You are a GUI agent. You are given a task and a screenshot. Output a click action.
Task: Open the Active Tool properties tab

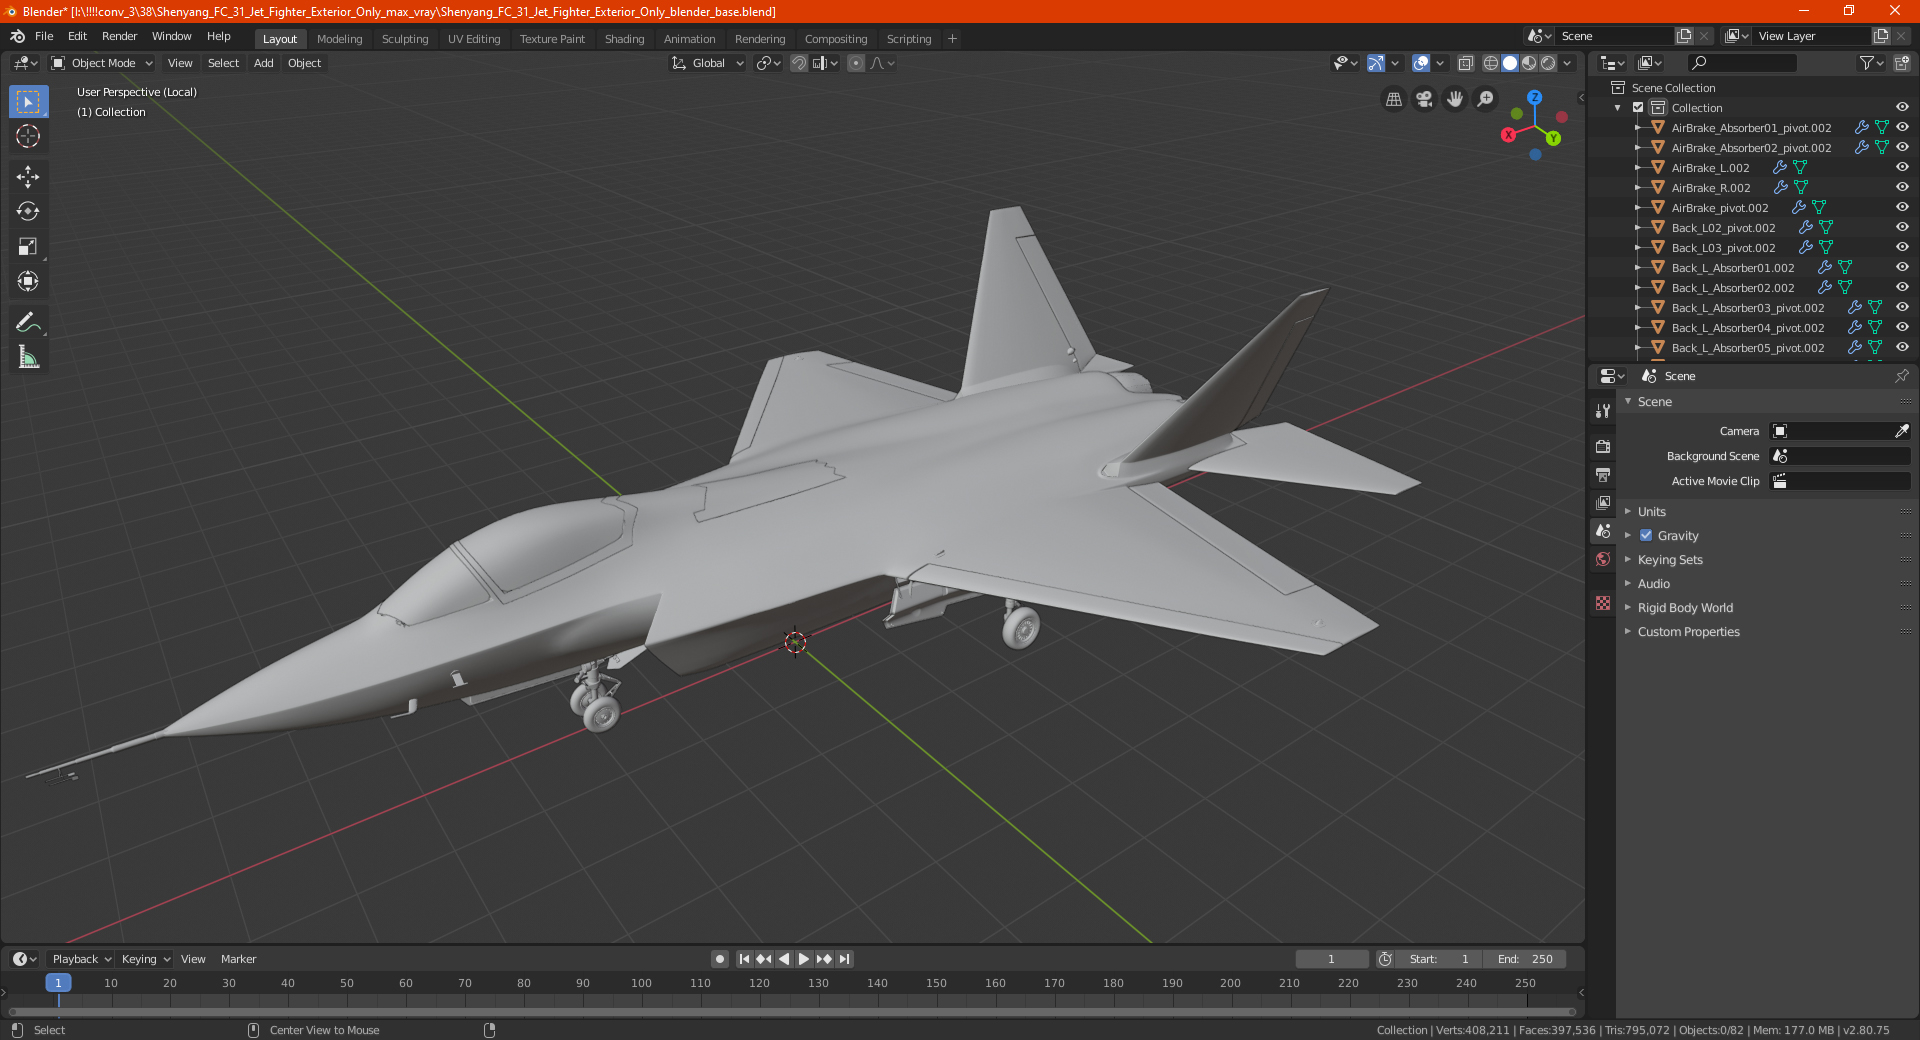click(1603, 411)
